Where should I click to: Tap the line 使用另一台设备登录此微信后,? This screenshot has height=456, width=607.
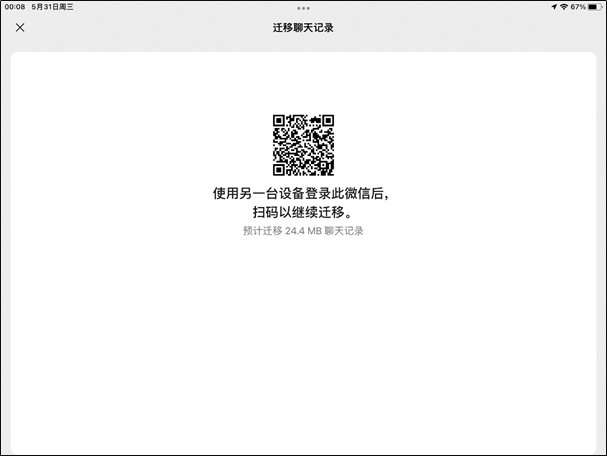point(301,193)
